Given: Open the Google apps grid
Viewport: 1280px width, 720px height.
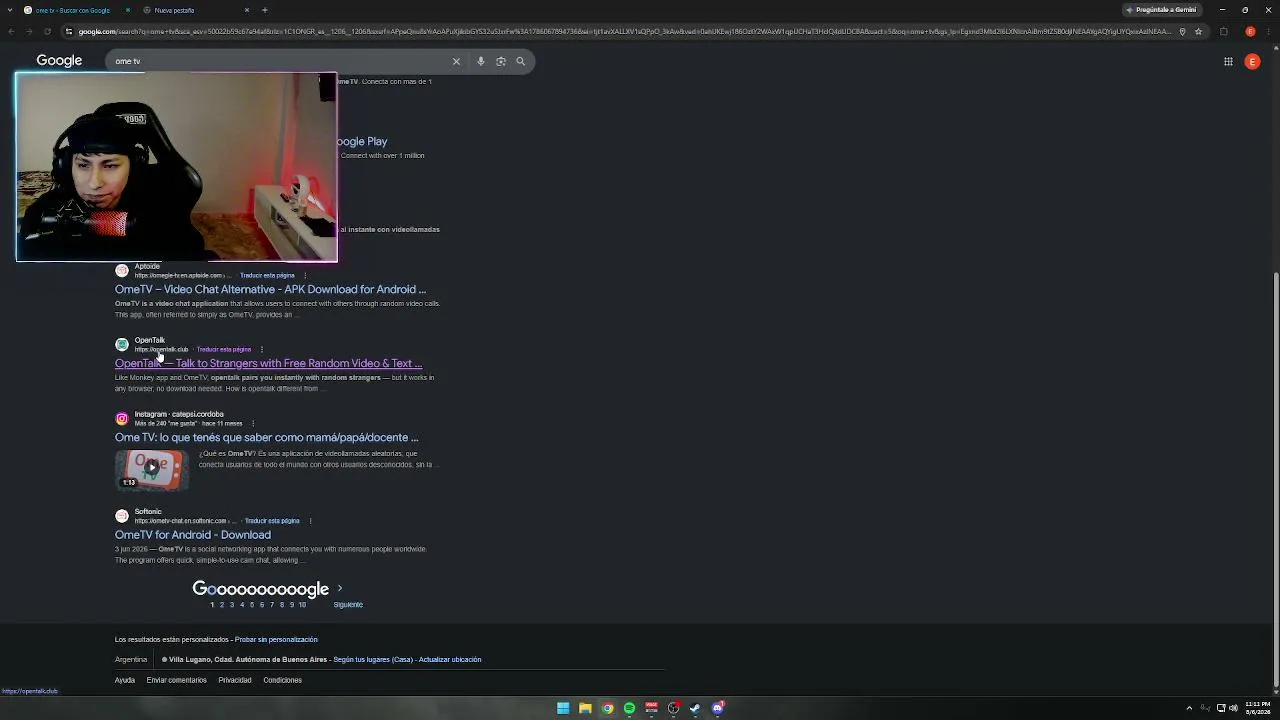Looking at the screenshot, I should click(1228, 61).
